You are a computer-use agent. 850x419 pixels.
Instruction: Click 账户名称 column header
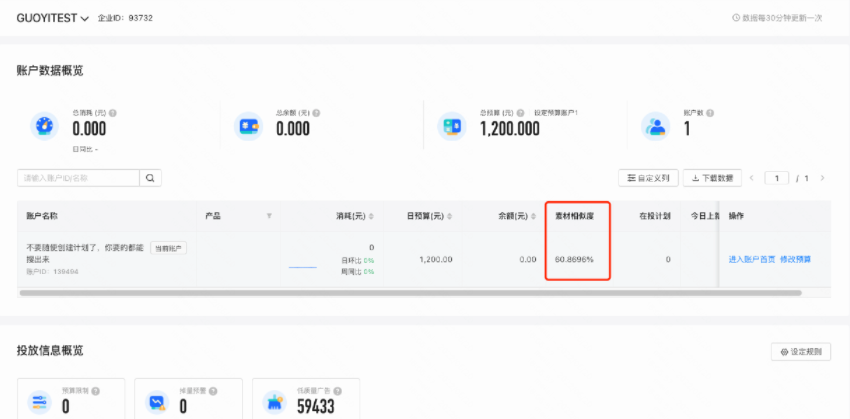tap(42, 216)
